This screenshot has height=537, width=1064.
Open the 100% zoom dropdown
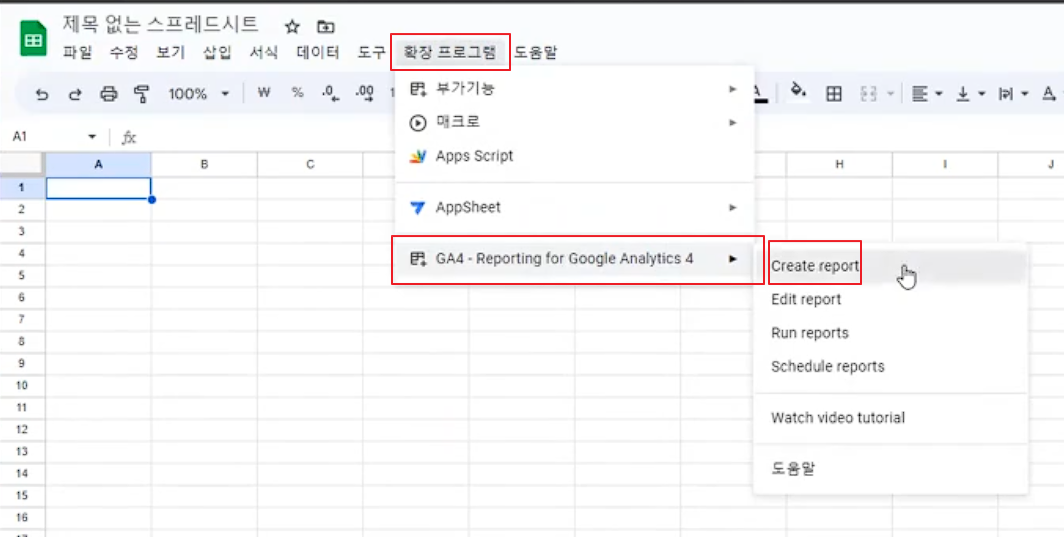click(199, 94)
